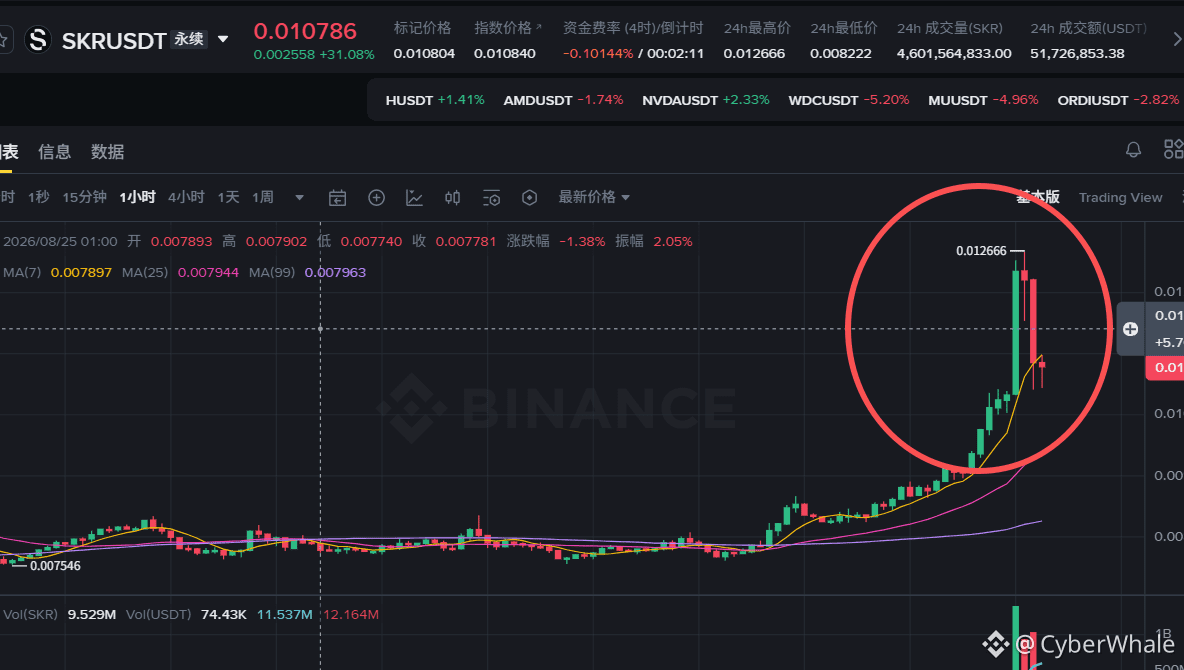Click the 永续 perpetual contract tag
This screenshot has height=670, width=1184.
tap(189, 39)
